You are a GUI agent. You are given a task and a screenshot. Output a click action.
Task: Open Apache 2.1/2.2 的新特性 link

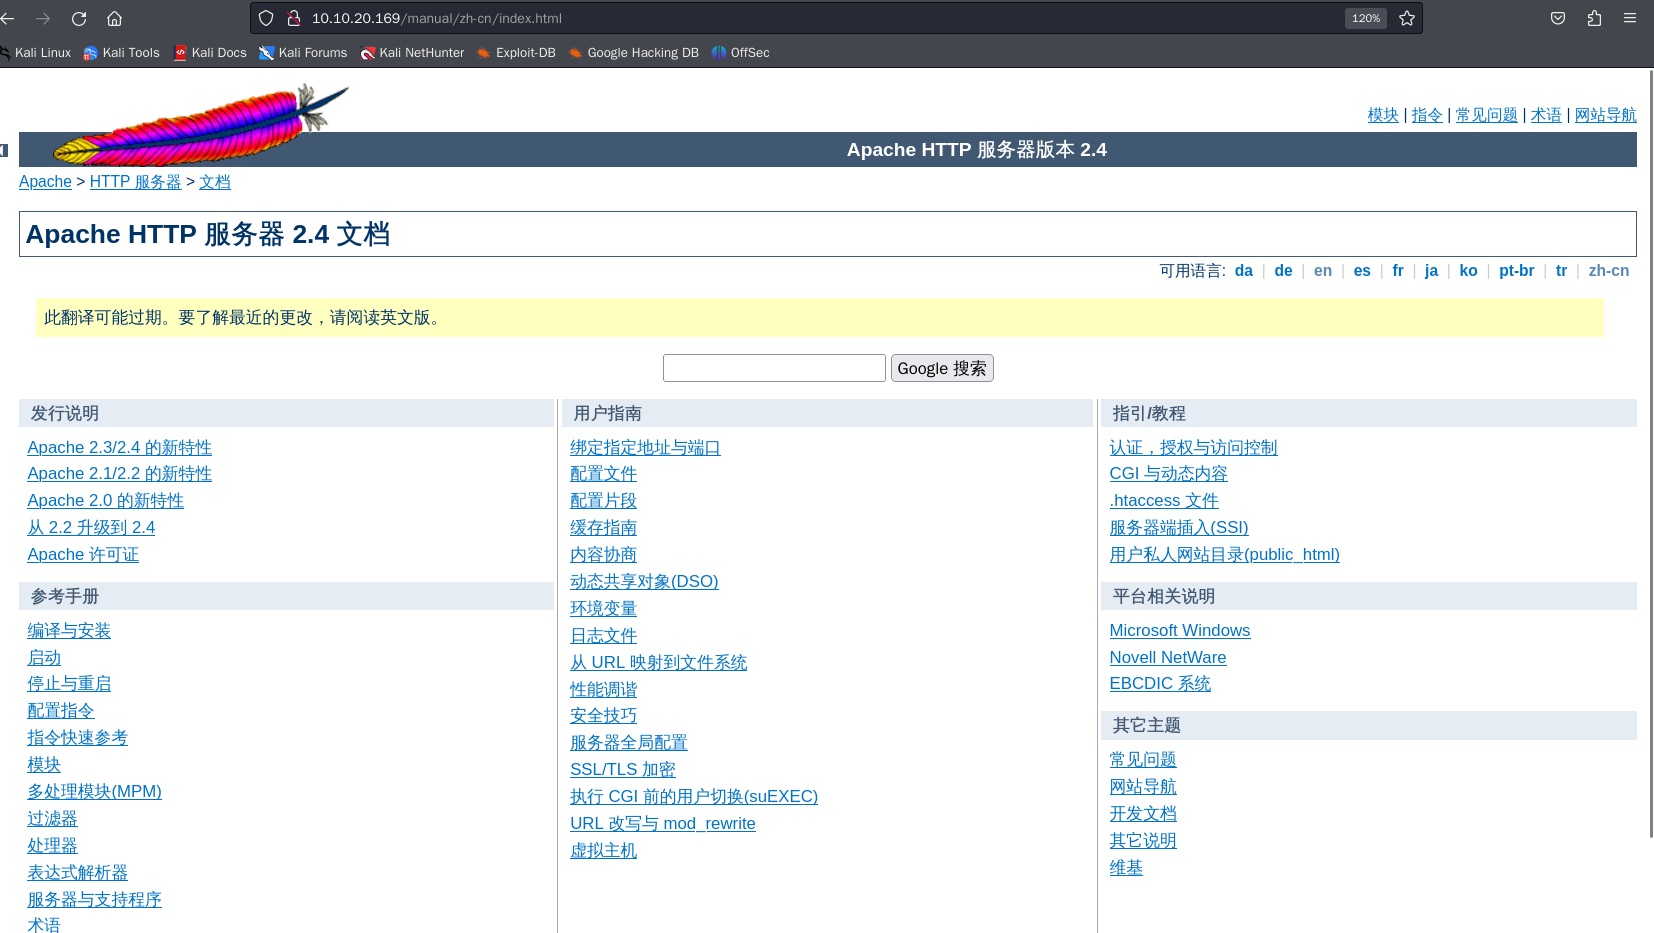(120, 474)
